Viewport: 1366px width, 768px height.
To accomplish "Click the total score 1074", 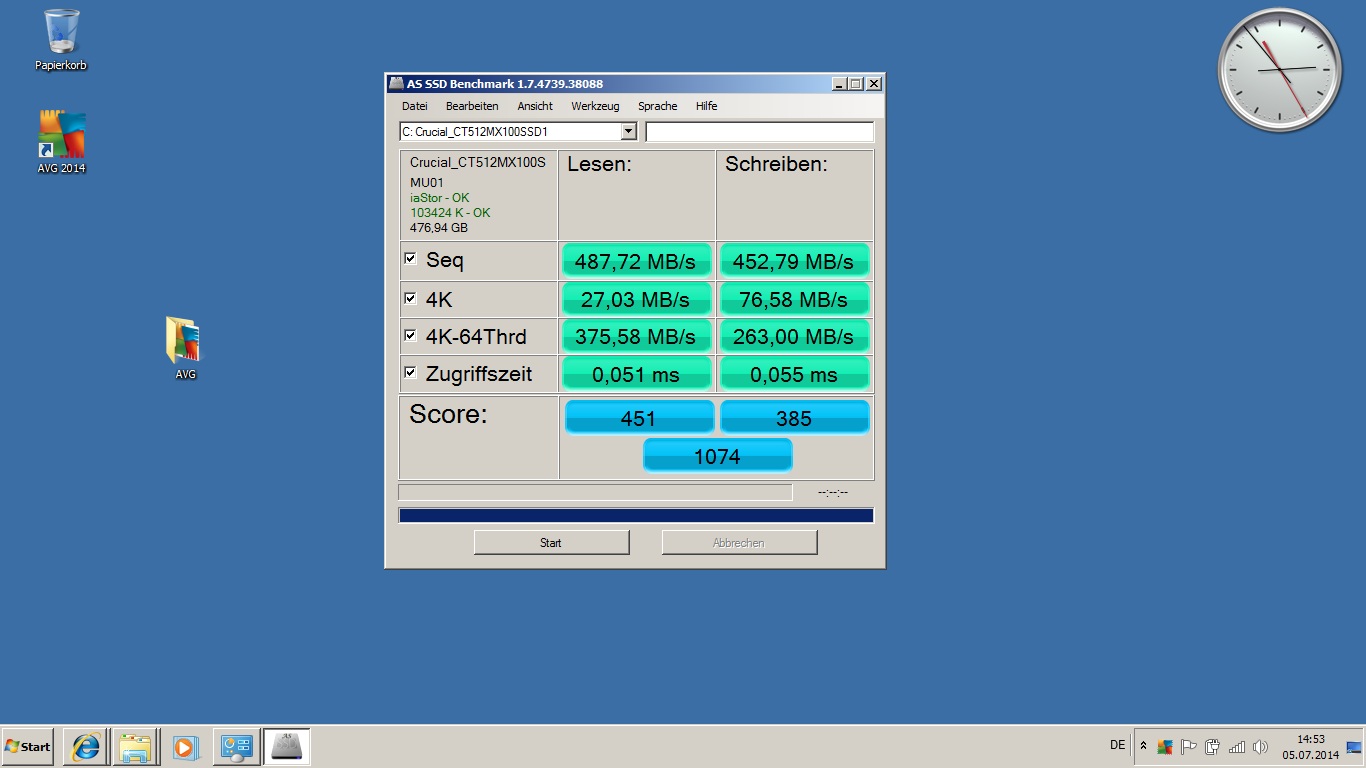I will pos(717,456).
